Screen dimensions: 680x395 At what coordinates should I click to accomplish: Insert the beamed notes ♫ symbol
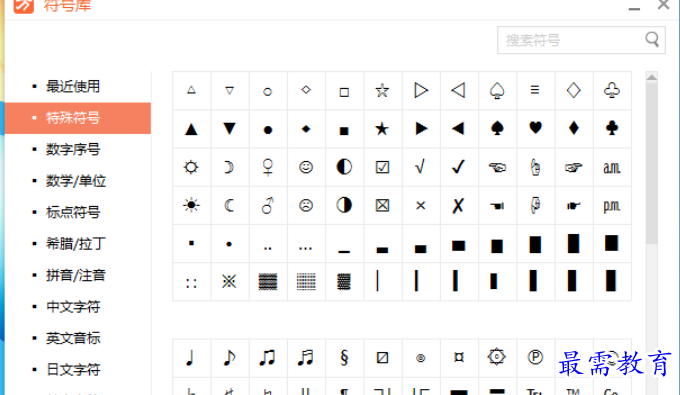[x=268, y=358]
